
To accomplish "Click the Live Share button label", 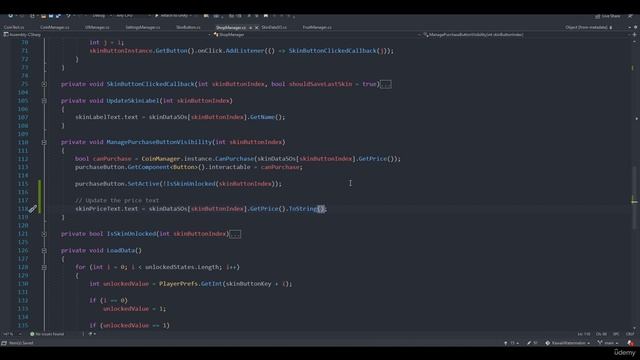I will 611,16.
